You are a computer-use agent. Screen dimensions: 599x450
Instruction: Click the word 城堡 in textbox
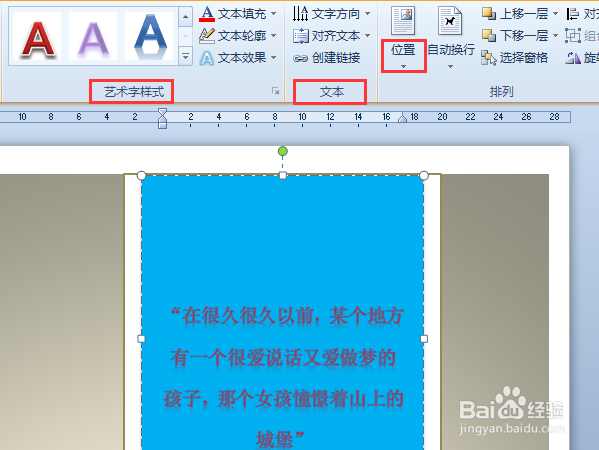click(274, 439)
